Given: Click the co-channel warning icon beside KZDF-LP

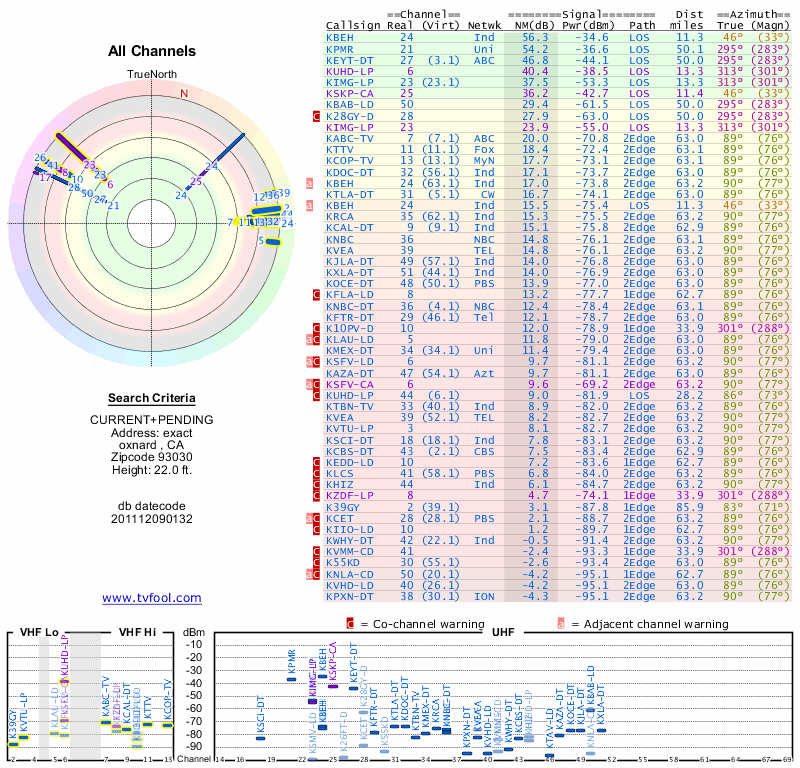Looking at the screenshot, I should coord(316,496).
